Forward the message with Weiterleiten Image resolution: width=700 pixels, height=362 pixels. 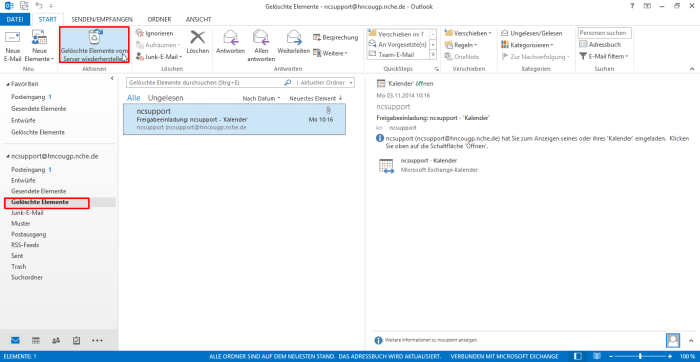[x=293, y=42]
